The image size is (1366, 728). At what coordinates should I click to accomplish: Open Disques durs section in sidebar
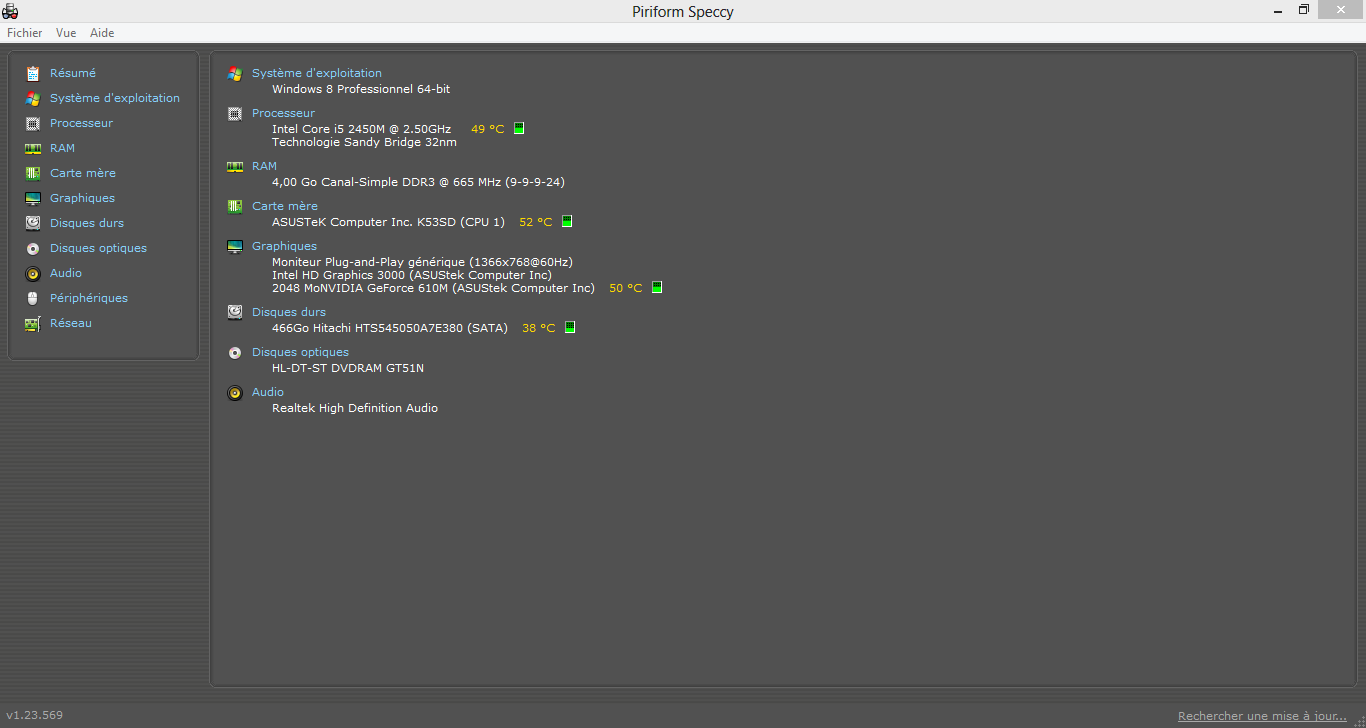[x=87, y=223]
